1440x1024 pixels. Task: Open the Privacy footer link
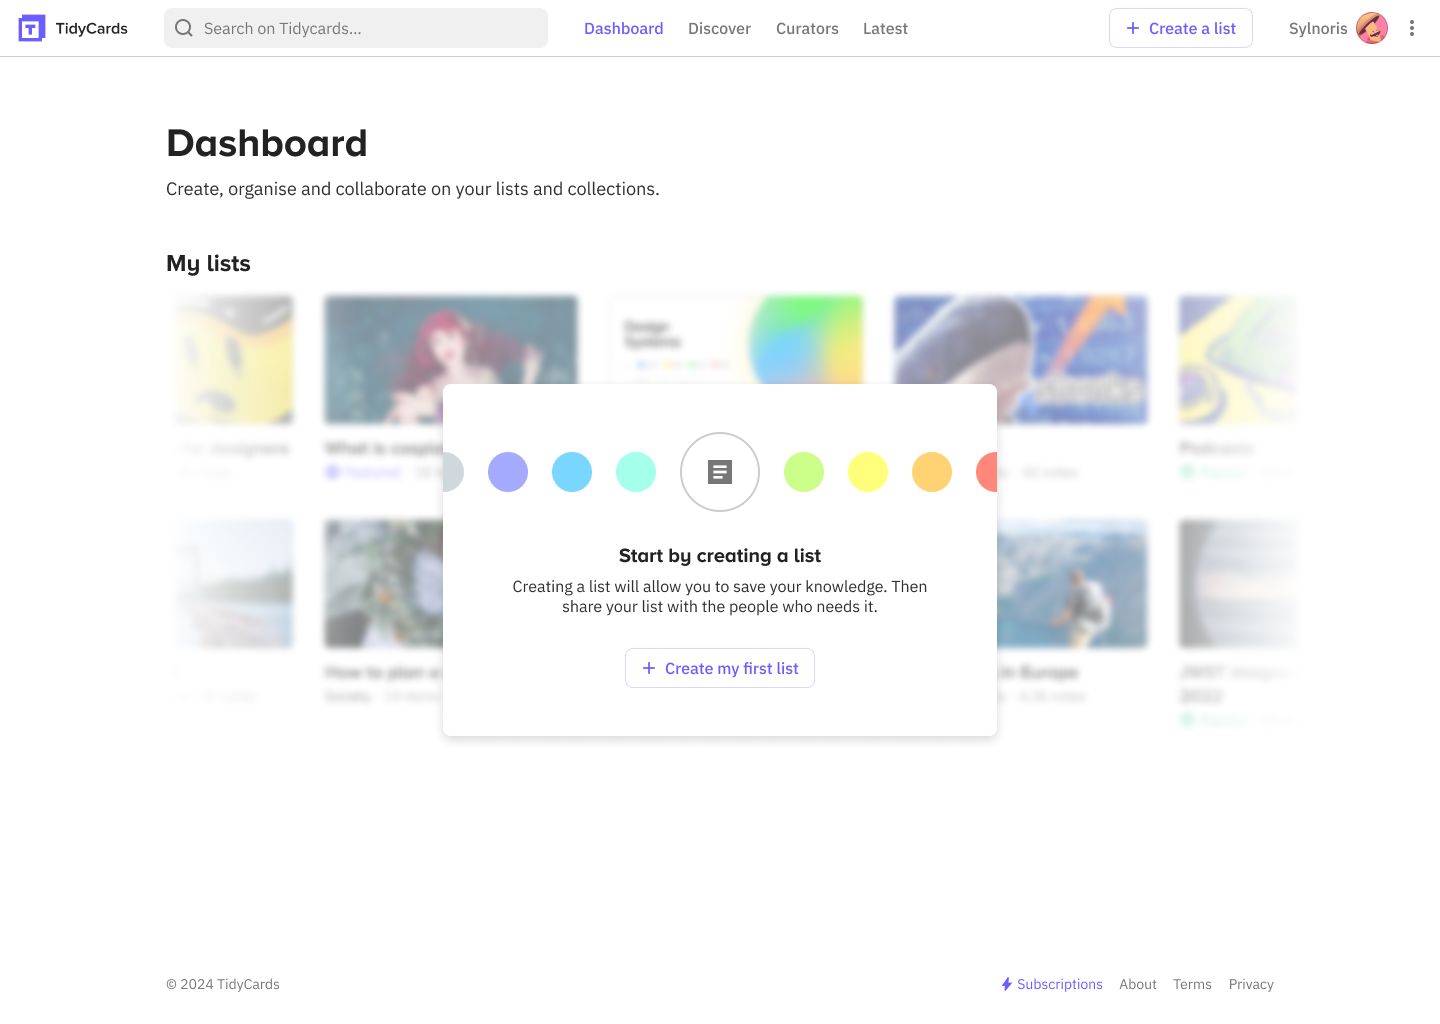coord(1251,984)
